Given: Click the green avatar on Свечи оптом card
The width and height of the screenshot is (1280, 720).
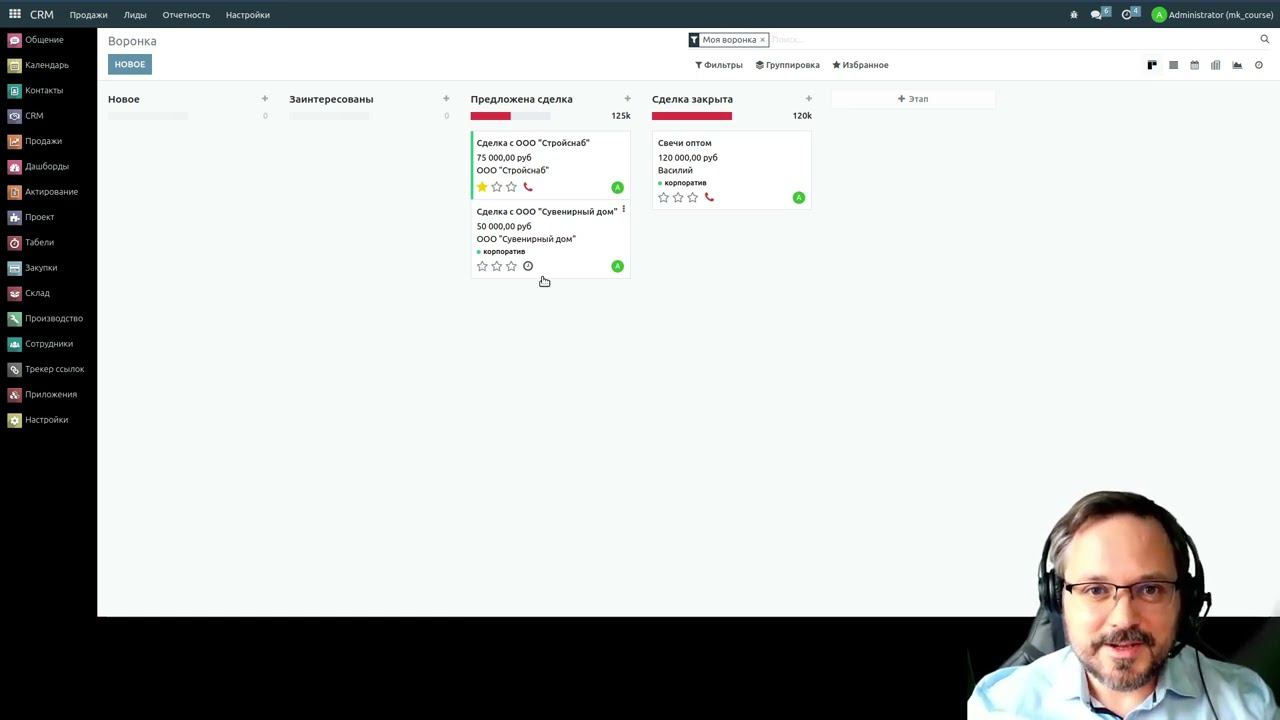Looking at the screenshot, I should tap(798, 197).
